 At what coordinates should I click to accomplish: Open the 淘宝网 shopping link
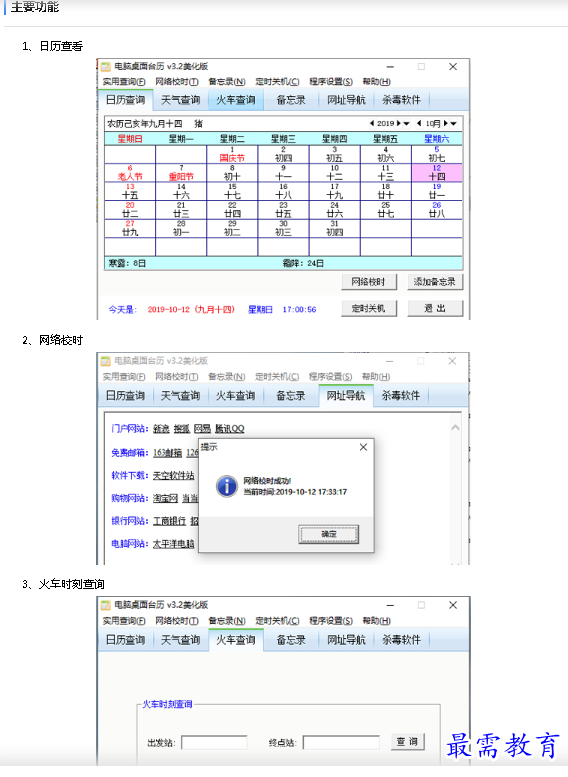165,498
